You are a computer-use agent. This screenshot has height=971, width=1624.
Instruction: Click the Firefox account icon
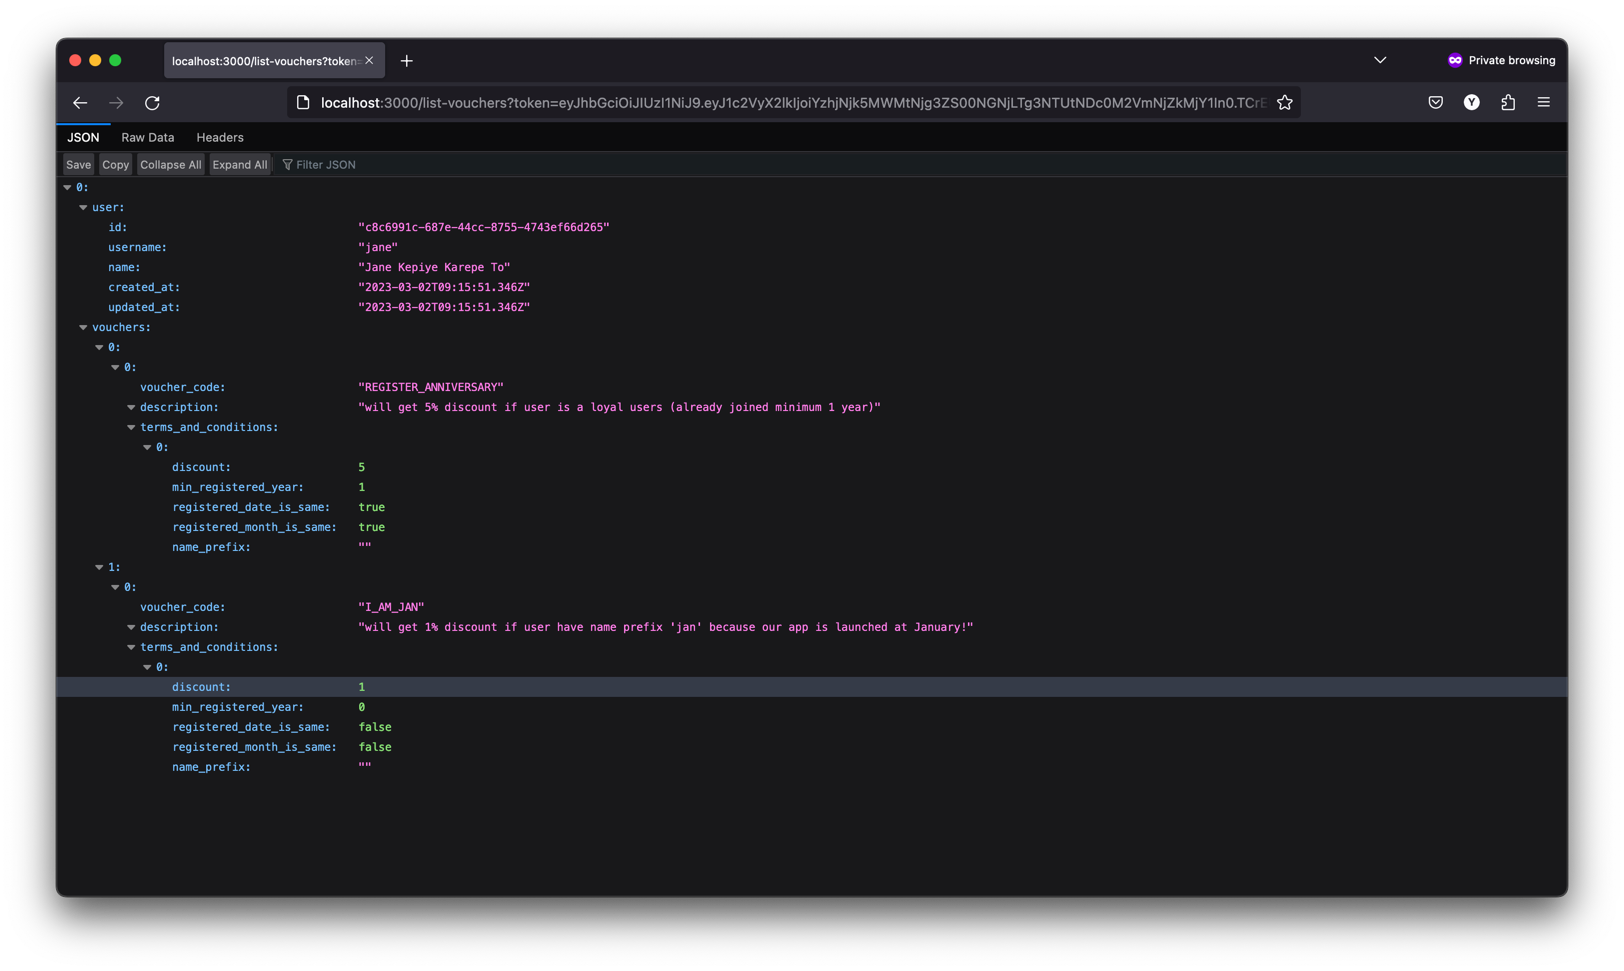(1471, 102)
